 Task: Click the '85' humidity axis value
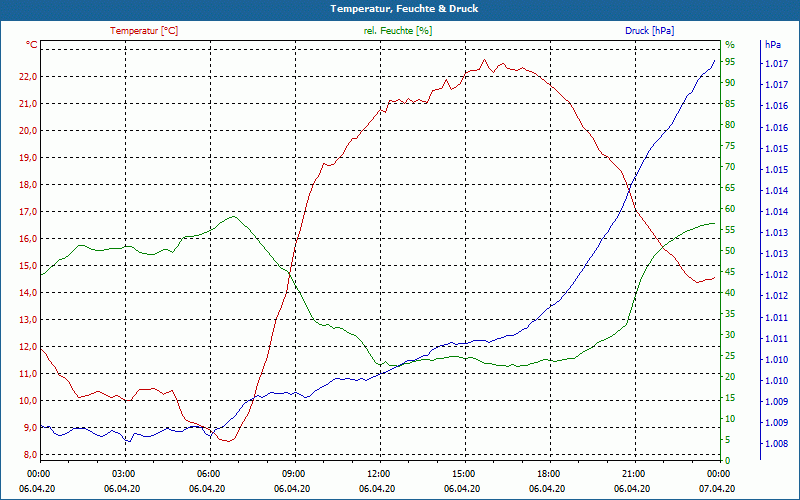pyautogui.click(x=730, y=104)
